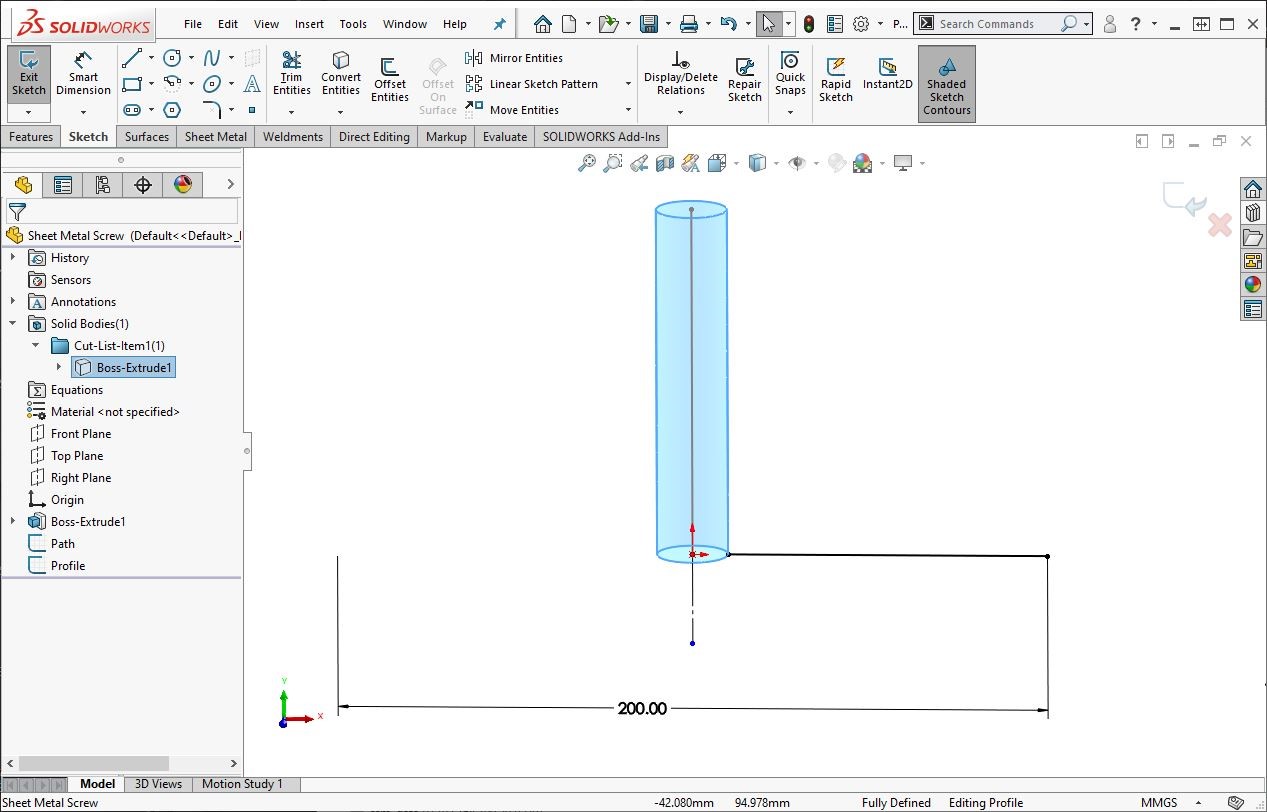This screenshot has width=1267, height=812.
Task: Open the Repair Sketch tool
Action: pyautogui.click(x=745, y=78)
